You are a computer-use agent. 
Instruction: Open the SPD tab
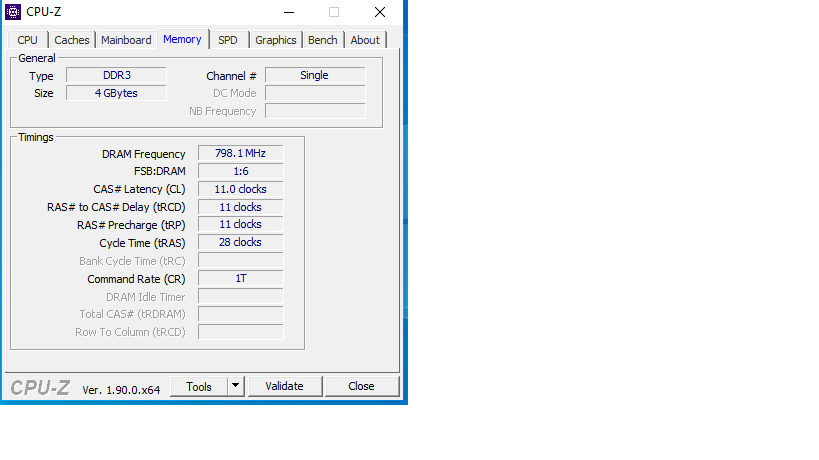pos(228,40)
